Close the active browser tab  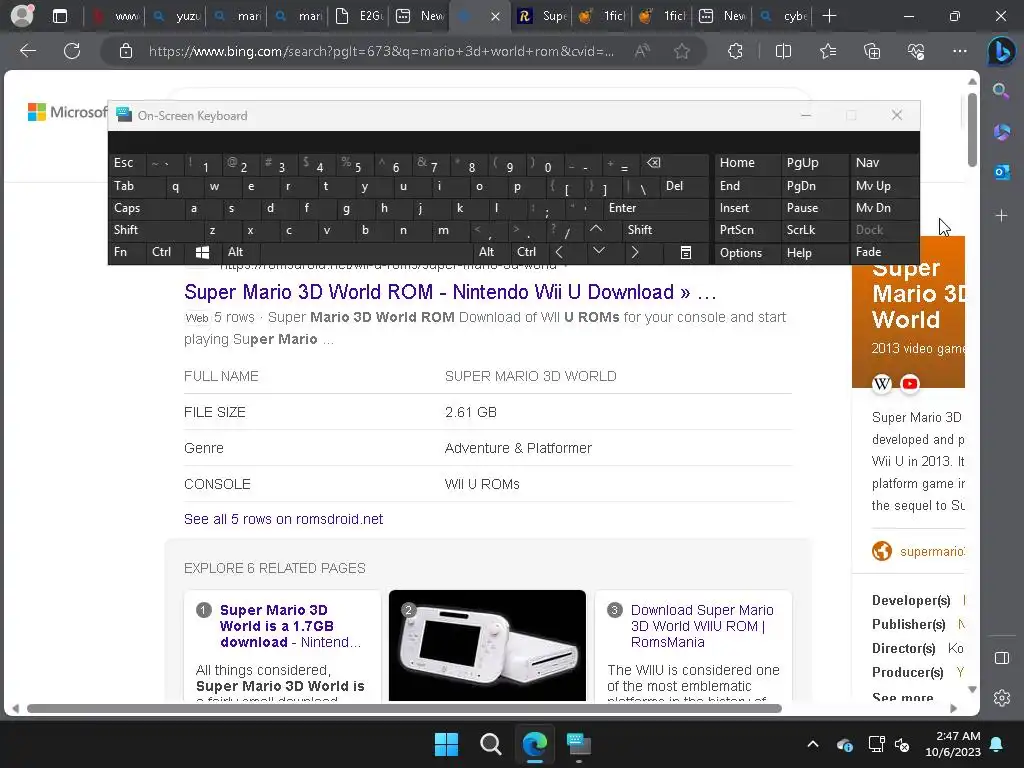pyautogui.click(x=496, y=16)
